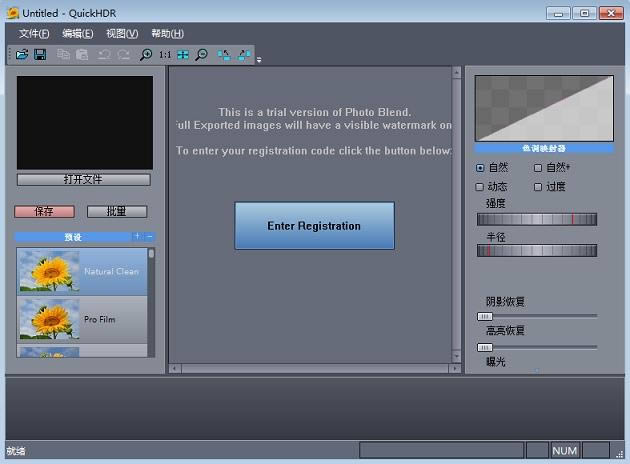Image resolution: width=630 pixels, height=464 pixels.
Task: Click the 高亮恢复 highlight recovery slider handle
Action: click(x=485, y=347)
